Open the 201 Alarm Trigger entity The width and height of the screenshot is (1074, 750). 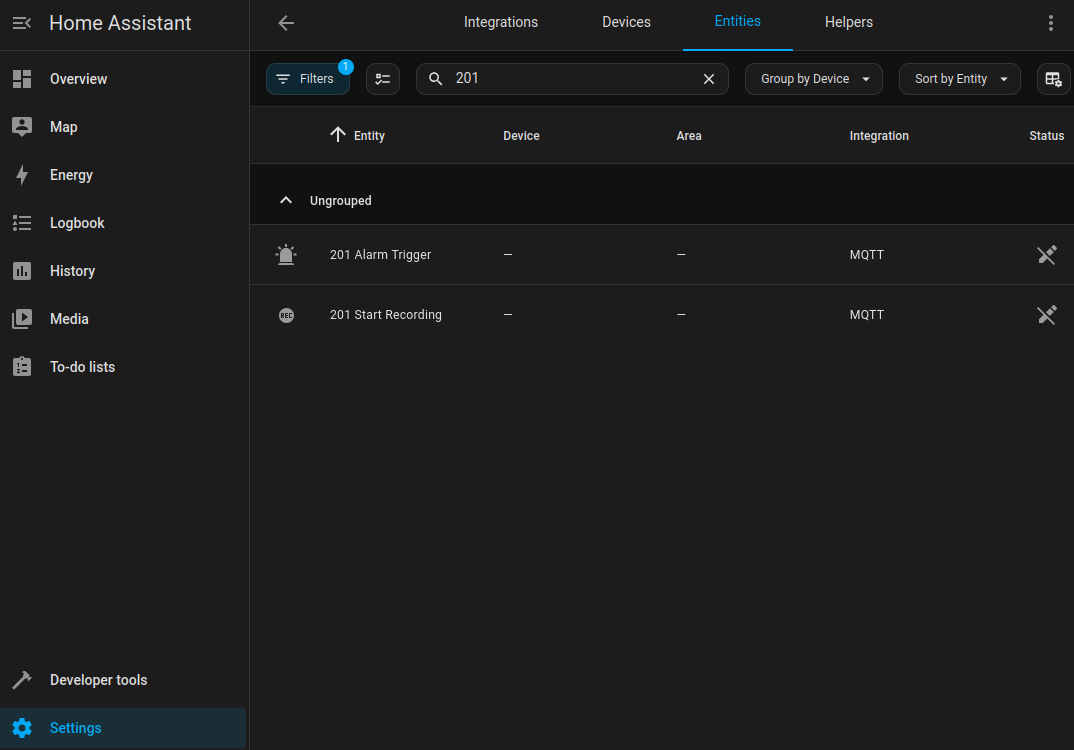click(x=380, y=255)
